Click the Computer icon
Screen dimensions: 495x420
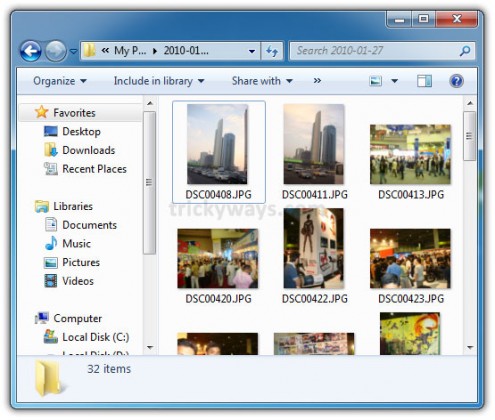(x=42, y=318)
